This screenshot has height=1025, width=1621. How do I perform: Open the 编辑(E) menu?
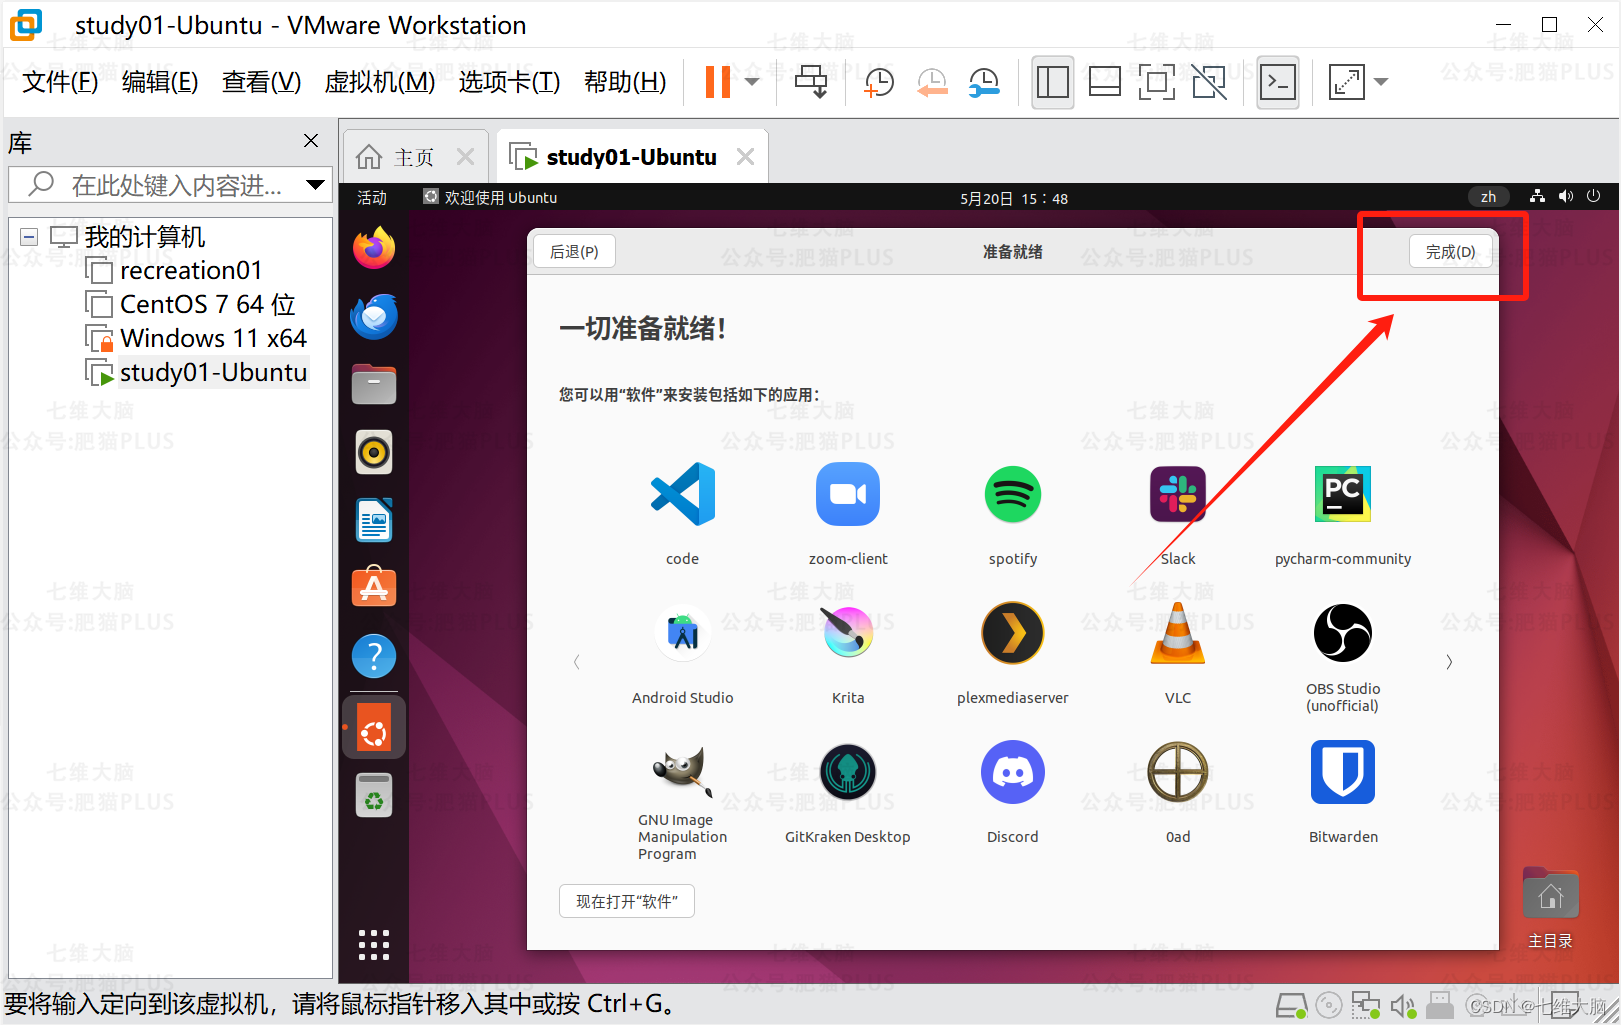(x=160, y=82)
